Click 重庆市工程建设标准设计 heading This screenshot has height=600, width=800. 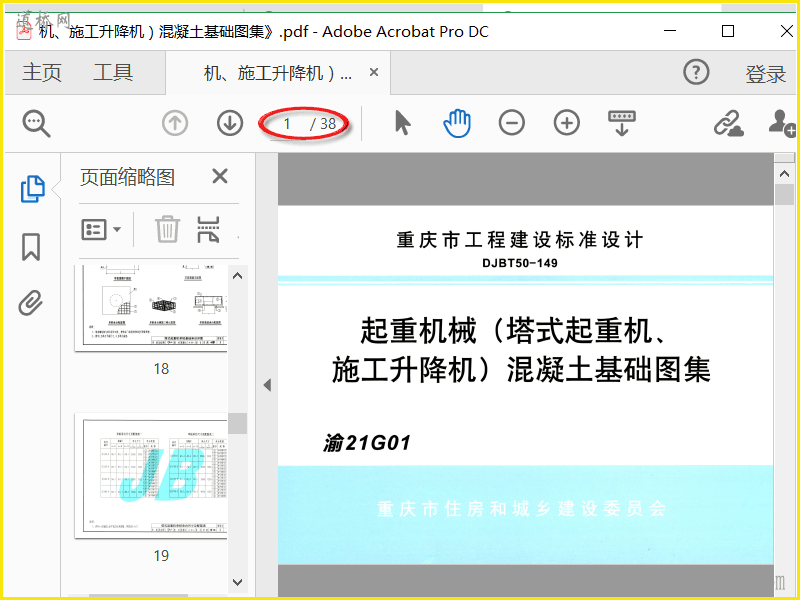coord(520,240)
